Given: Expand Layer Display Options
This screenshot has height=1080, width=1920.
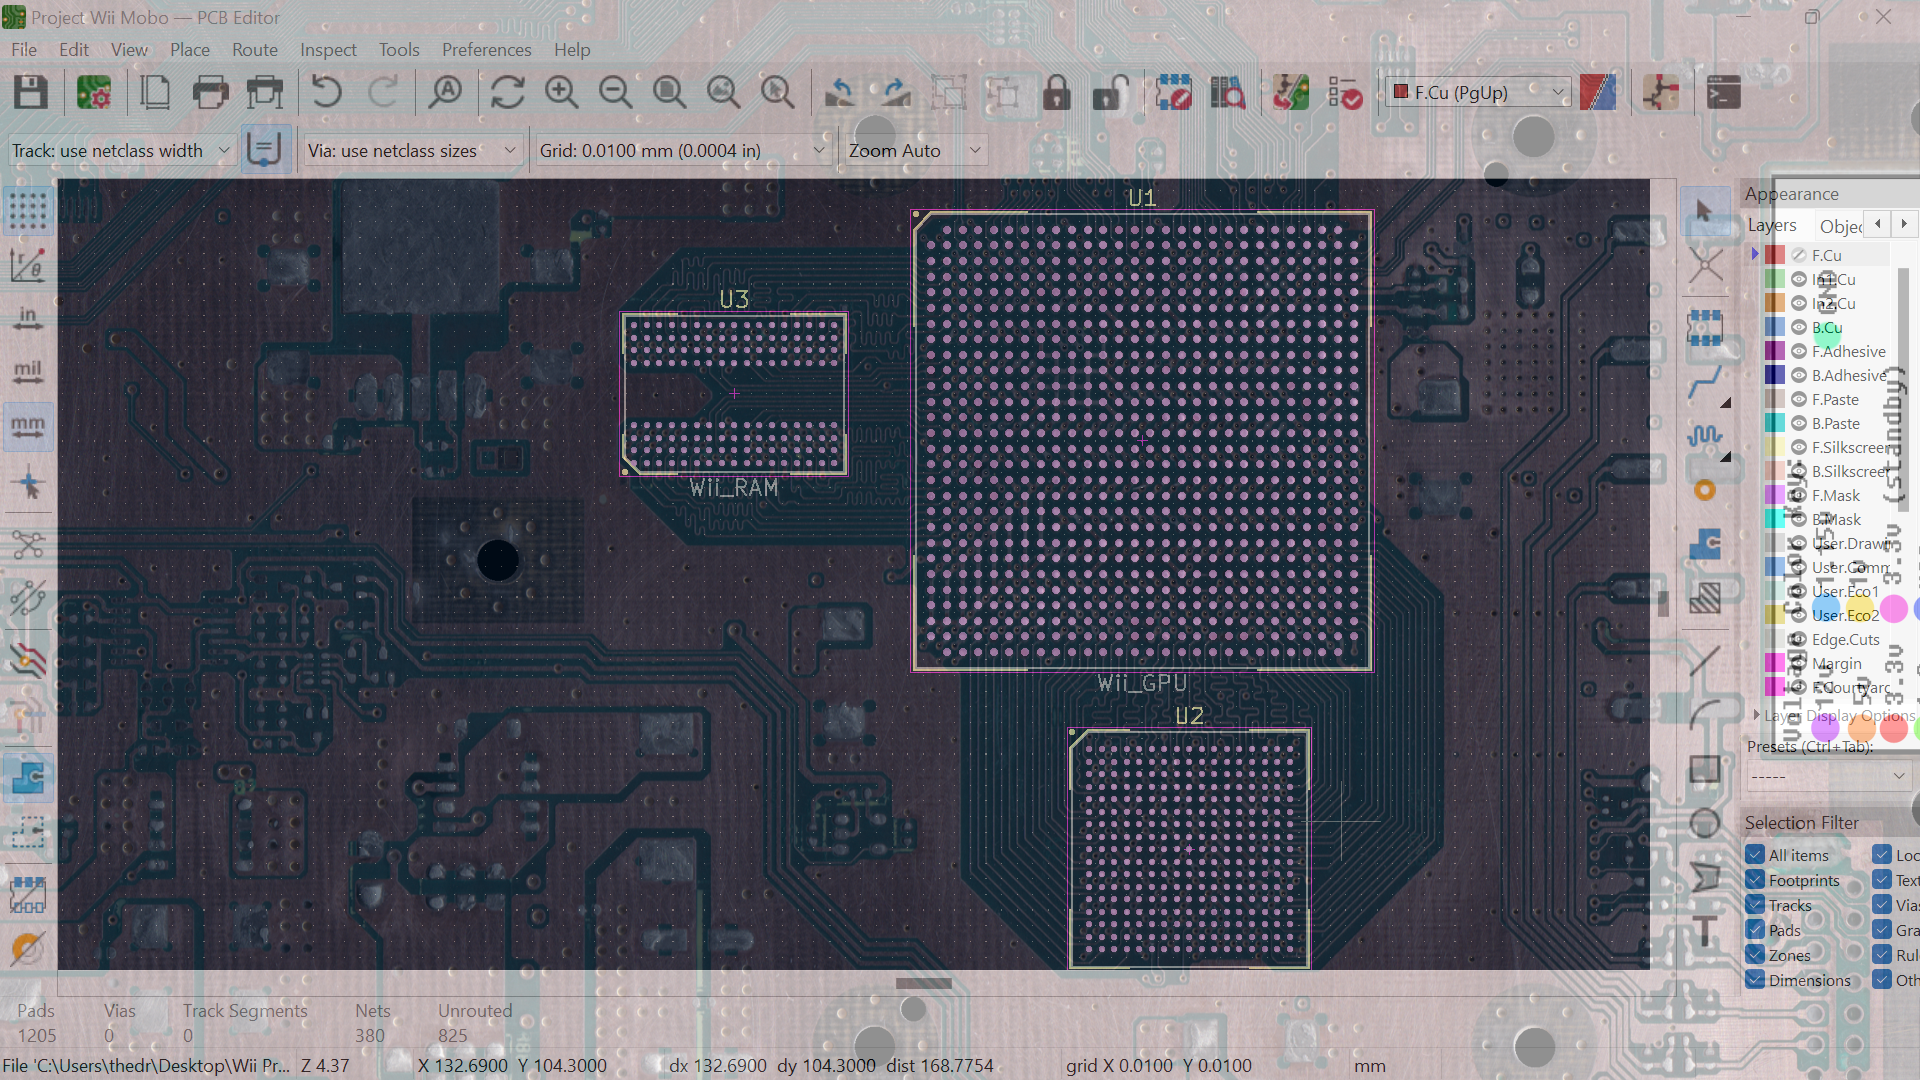Looking at the screenshot, I should tap(1756, 715).
